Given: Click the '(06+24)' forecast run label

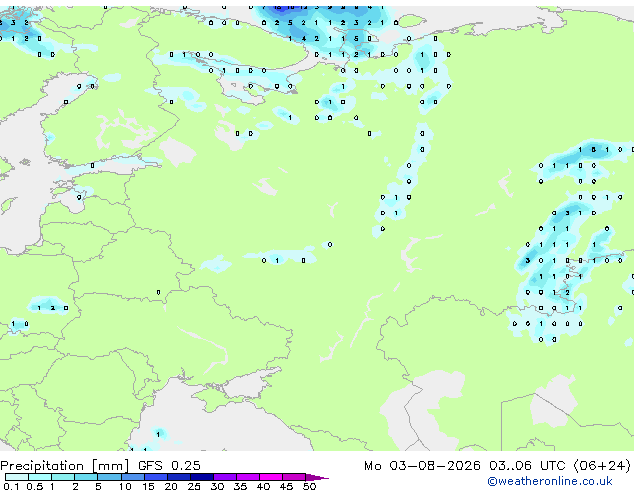Looking at the screenshot, I should point(602,466).
